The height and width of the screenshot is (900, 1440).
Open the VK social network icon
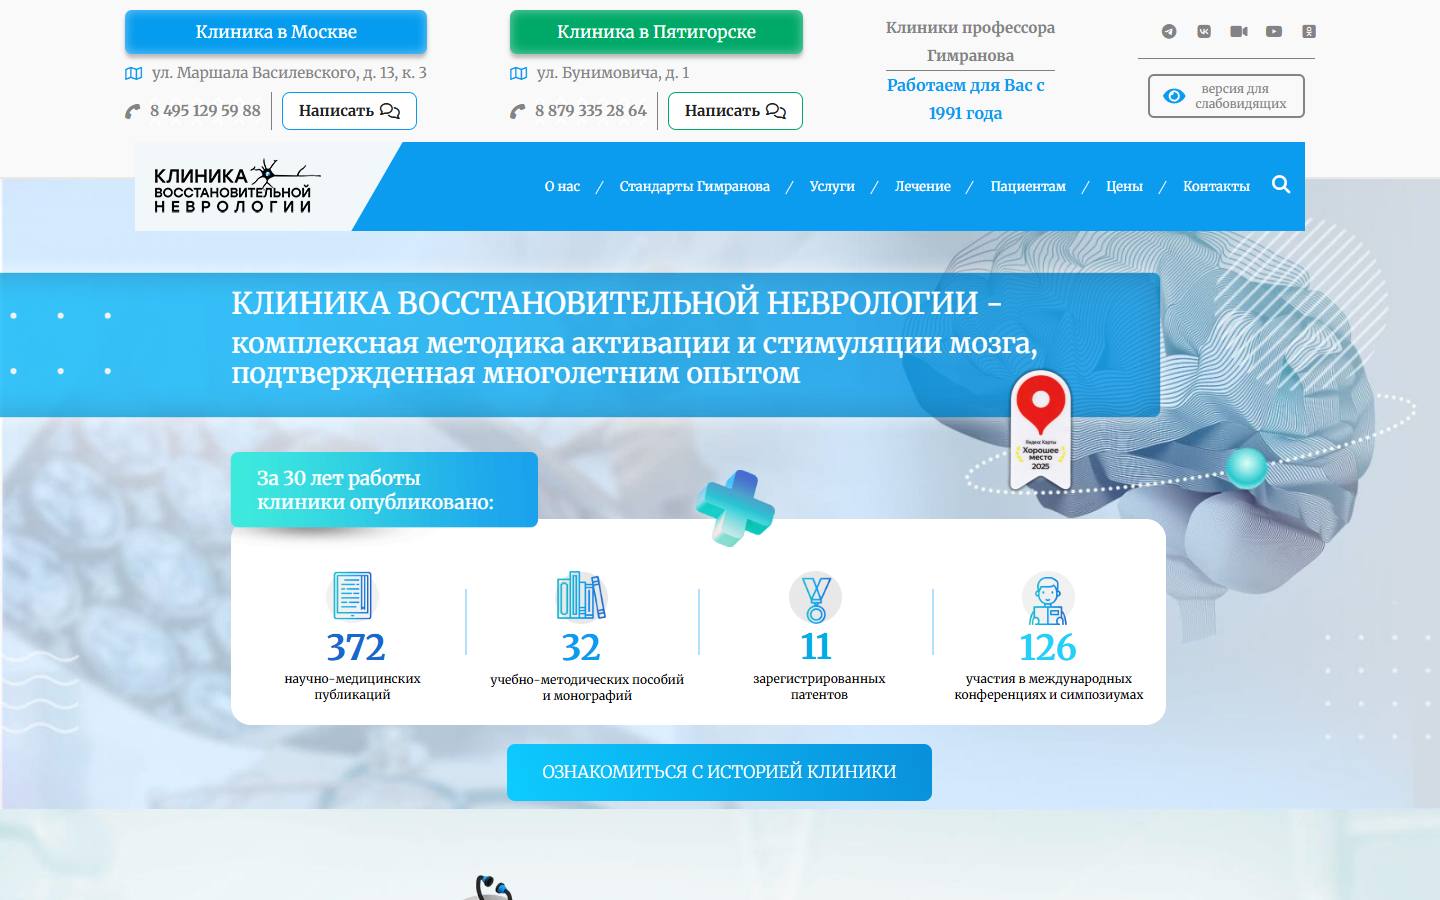tap(1204, 32)
